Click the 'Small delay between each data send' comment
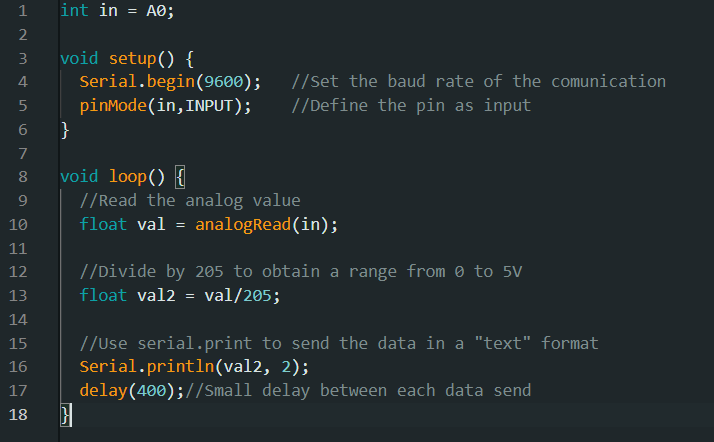 (x=358, y=391)
